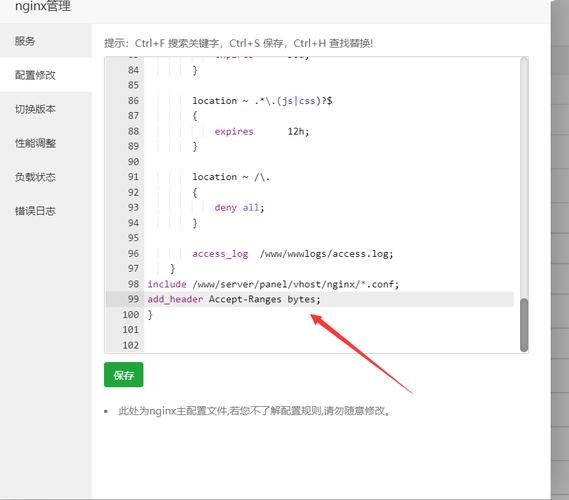The image size is (569, 500).
Task: Click the access_log line in editor
Action: [292, 254]
